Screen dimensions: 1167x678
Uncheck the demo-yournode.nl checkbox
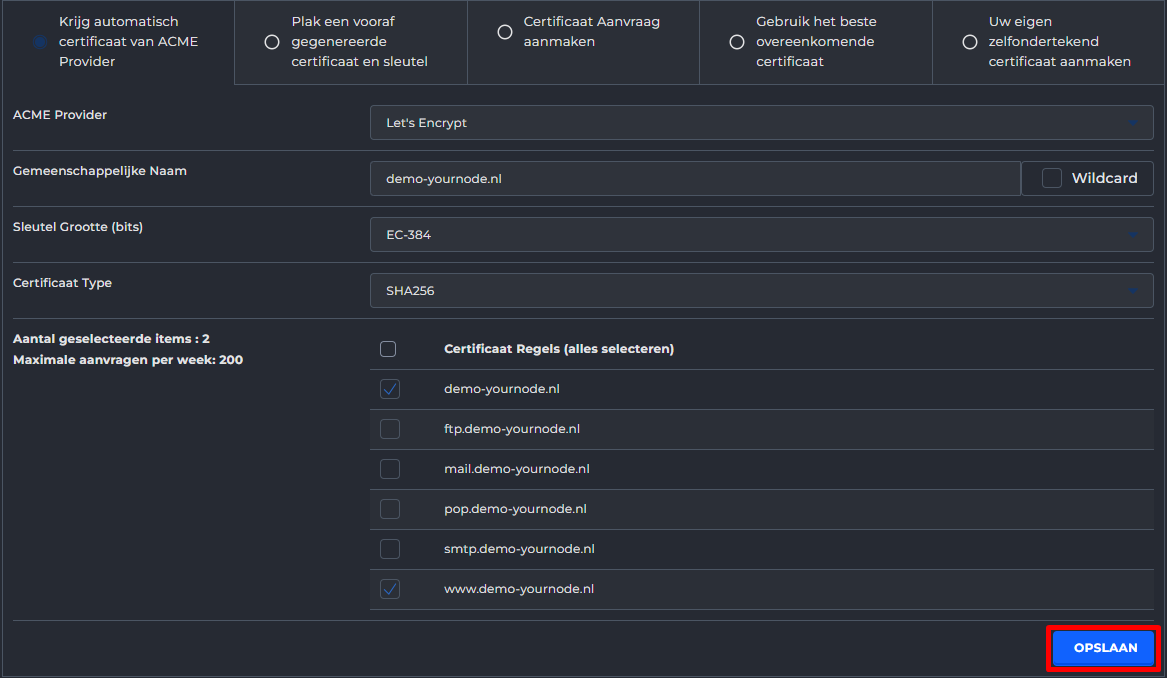tap(390, 389)
